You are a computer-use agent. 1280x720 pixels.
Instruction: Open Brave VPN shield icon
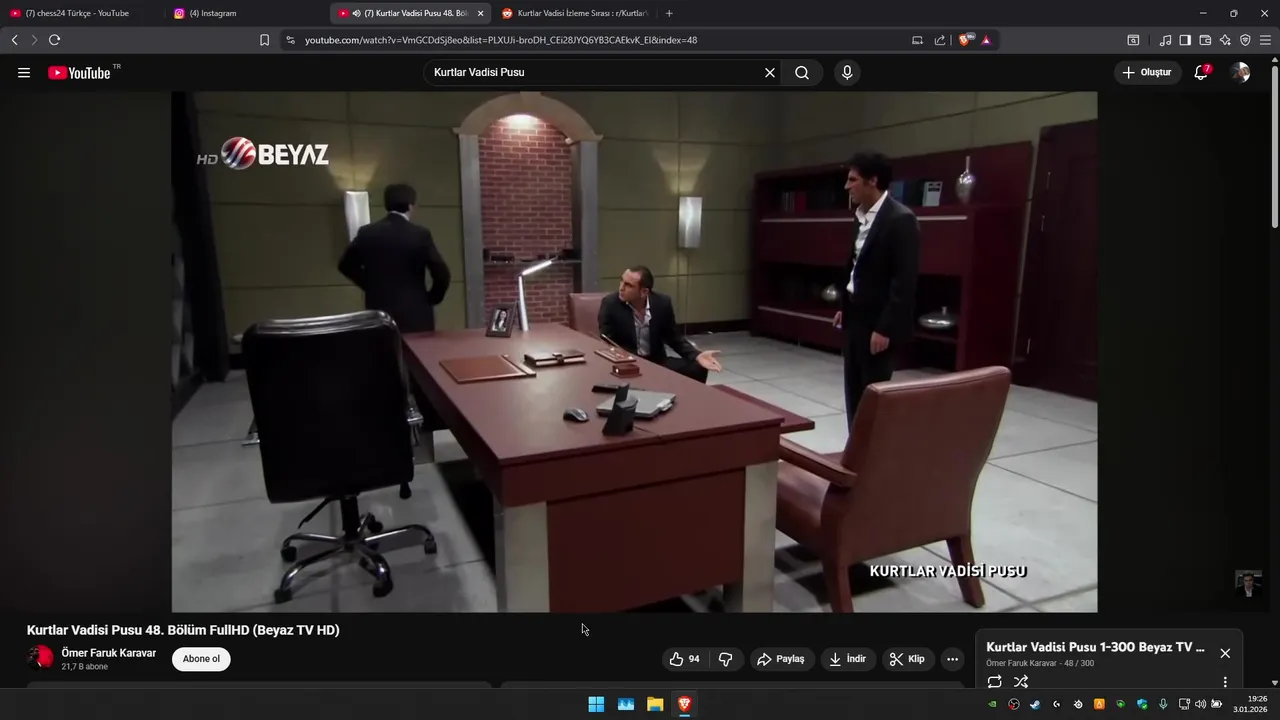tap(1245, 40)
